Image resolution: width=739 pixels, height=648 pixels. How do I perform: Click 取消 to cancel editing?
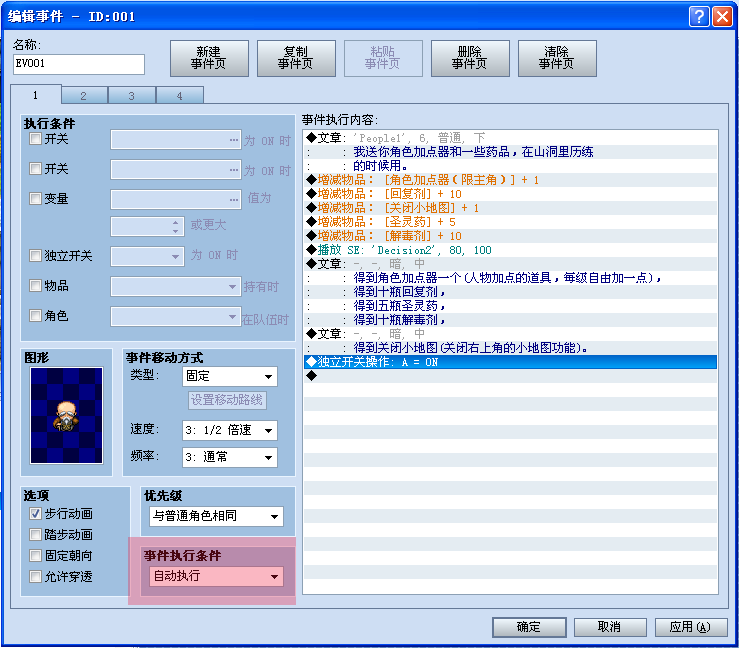point(610,627)
